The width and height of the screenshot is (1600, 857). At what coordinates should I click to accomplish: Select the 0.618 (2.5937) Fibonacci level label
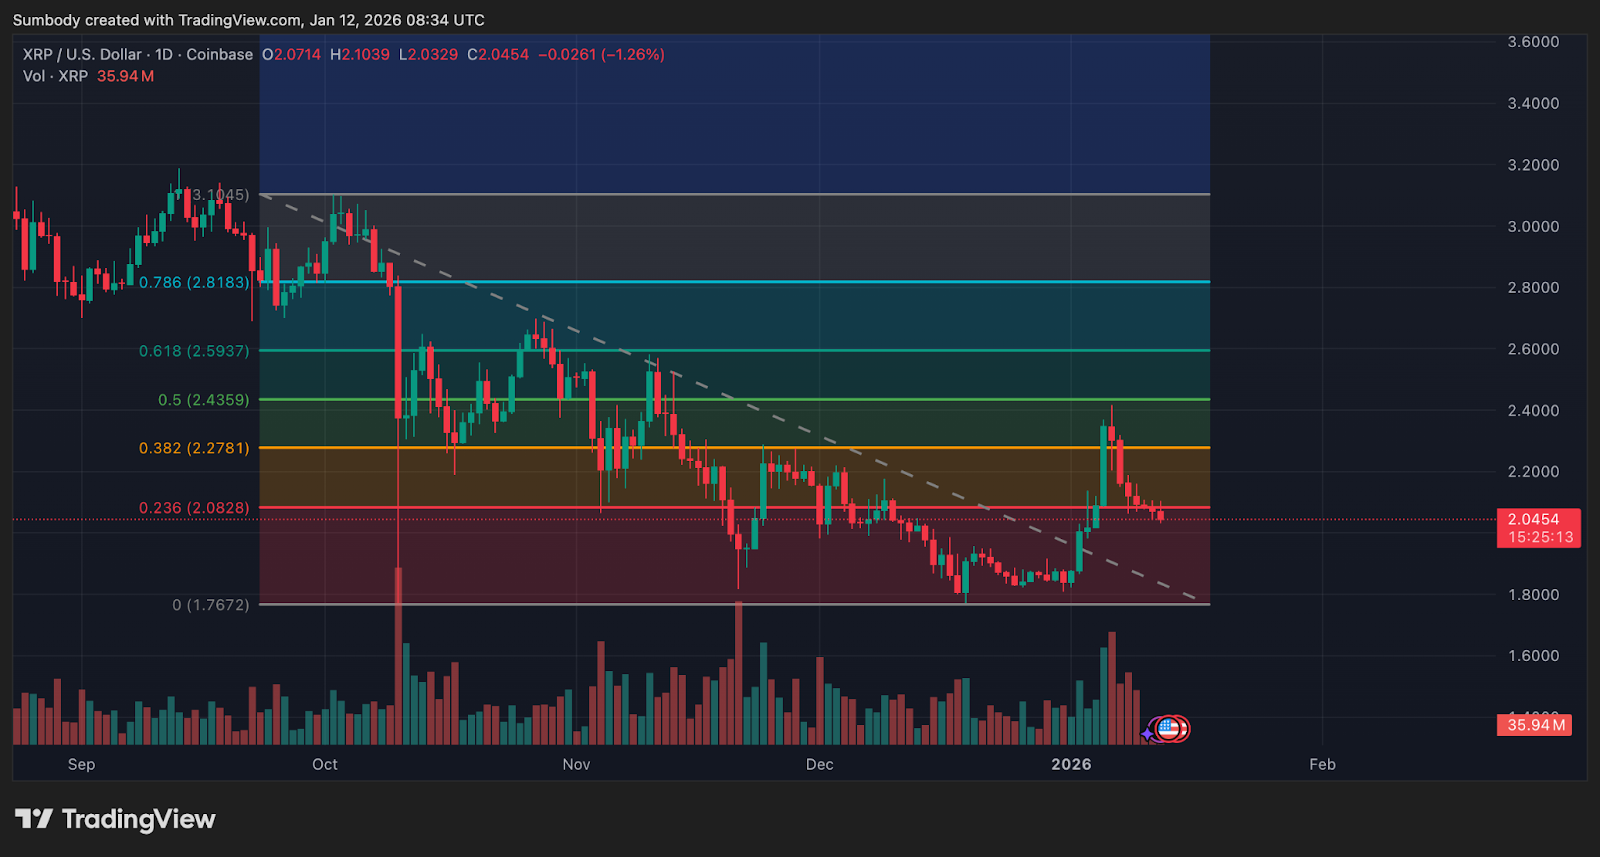click(194, 351)
